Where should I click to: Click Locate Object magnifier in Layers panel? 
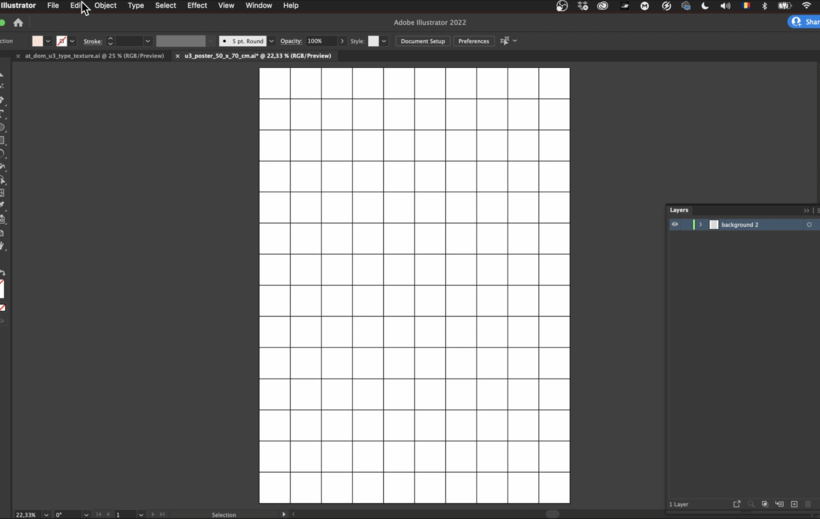(x=751, y=504)
